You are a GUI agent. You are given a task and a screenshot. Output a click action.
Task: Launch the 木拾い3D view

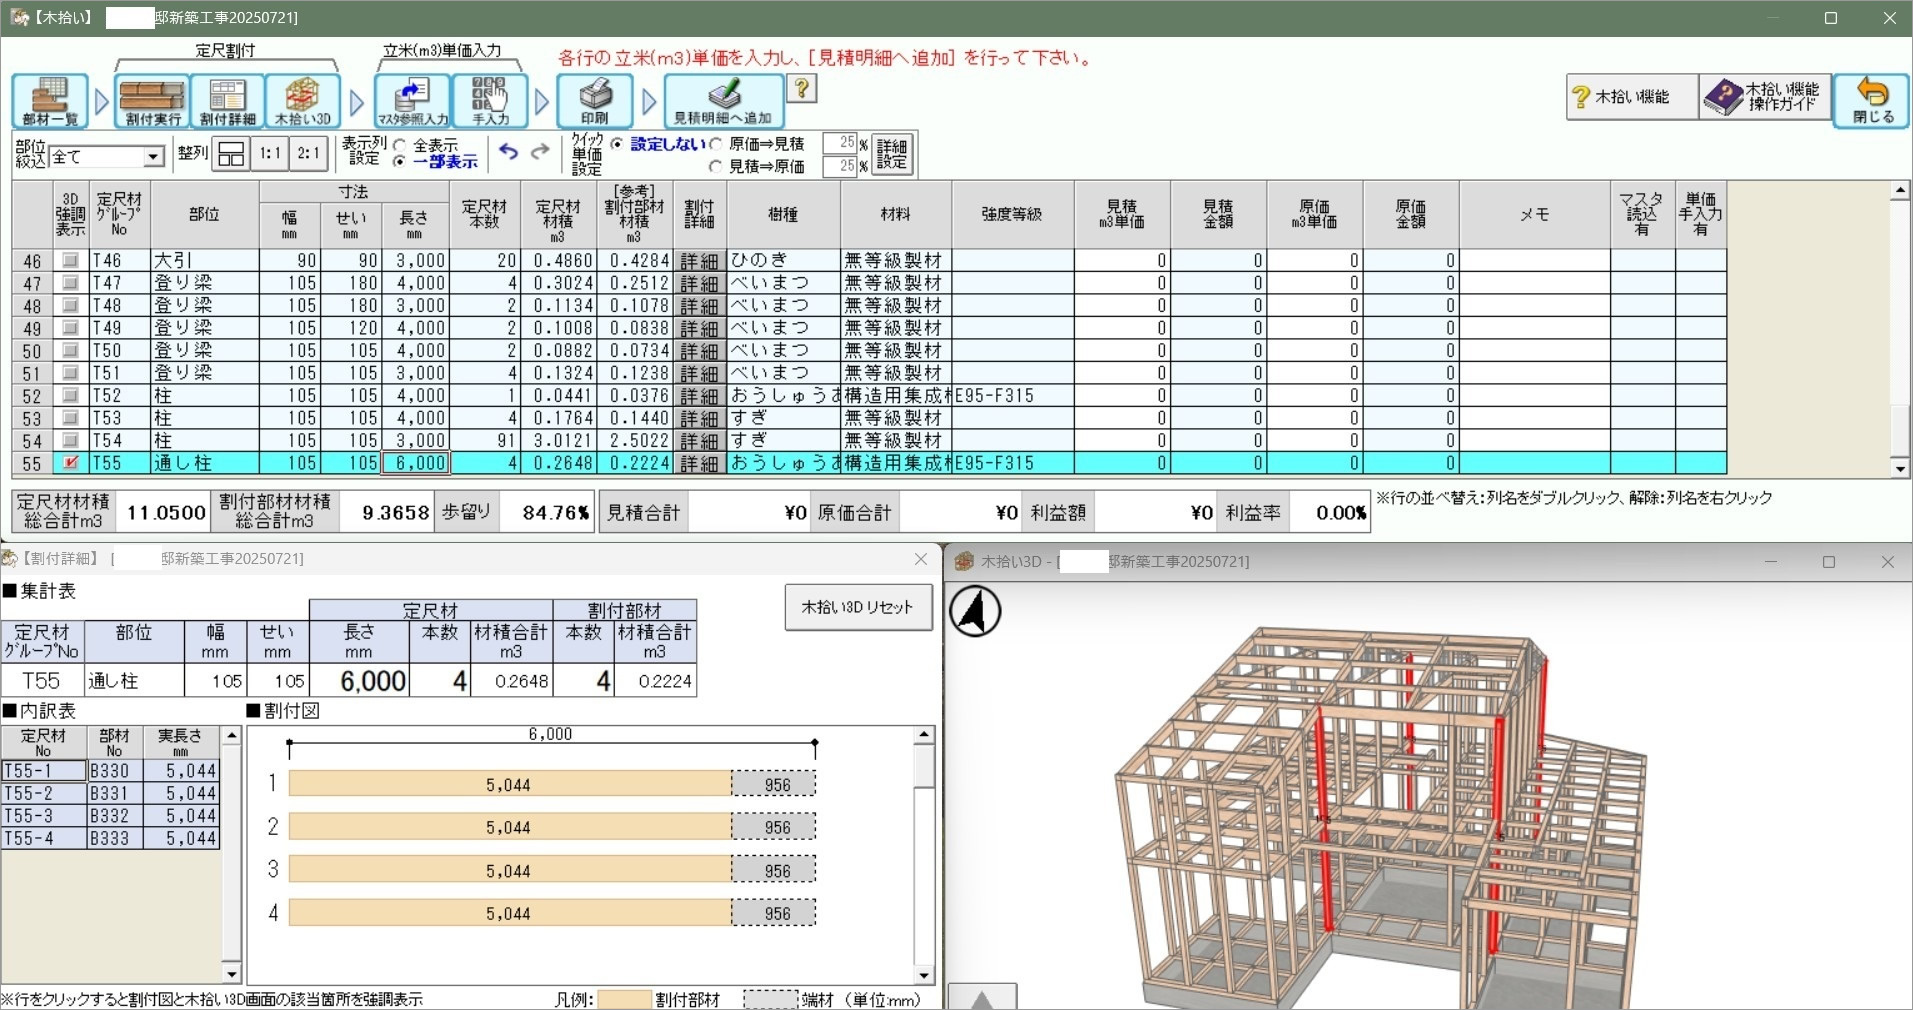click(x=302, y=101)
